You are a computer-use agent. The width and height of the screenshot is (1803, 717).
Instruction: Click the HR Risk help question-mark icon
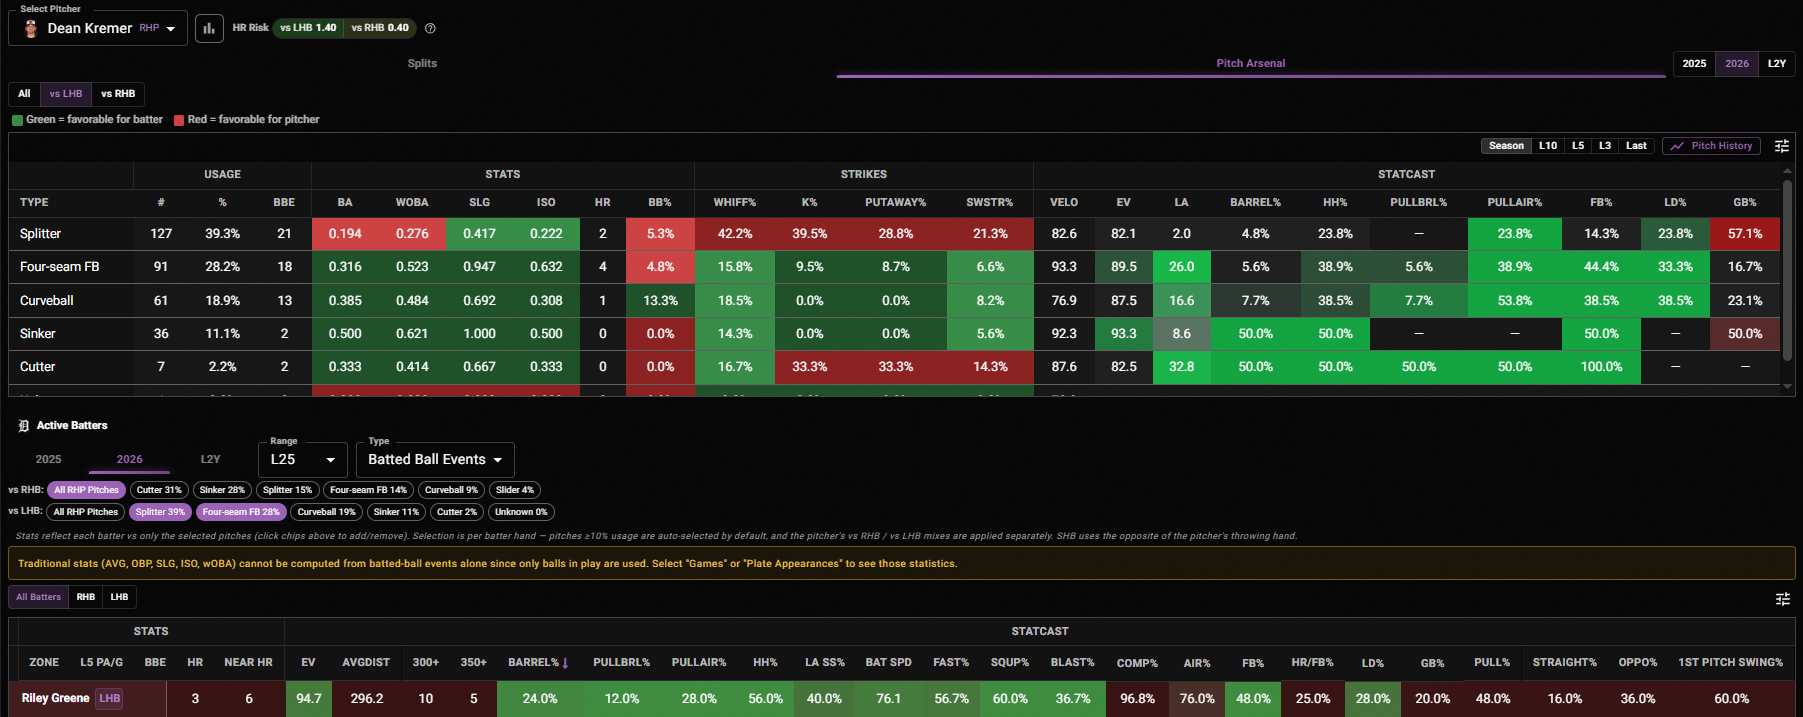(430, 28)
